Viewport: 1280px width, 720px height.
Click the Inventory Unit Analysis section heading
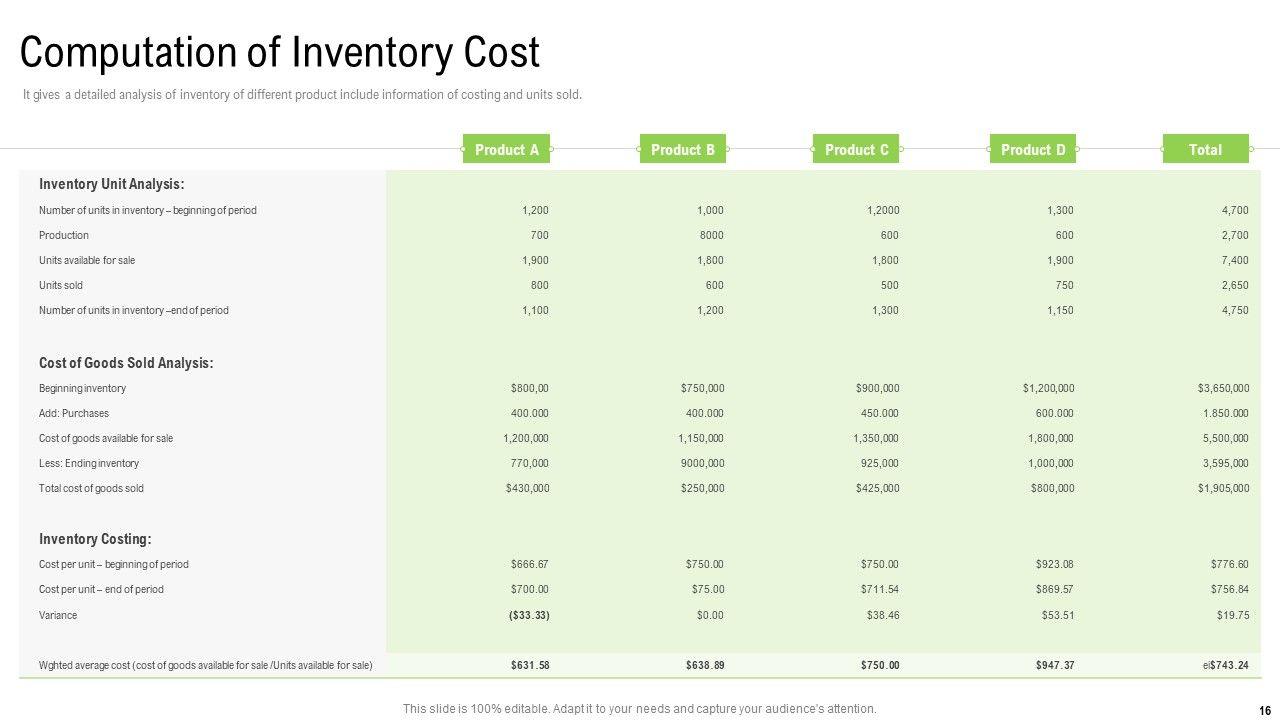pos(111,184)
